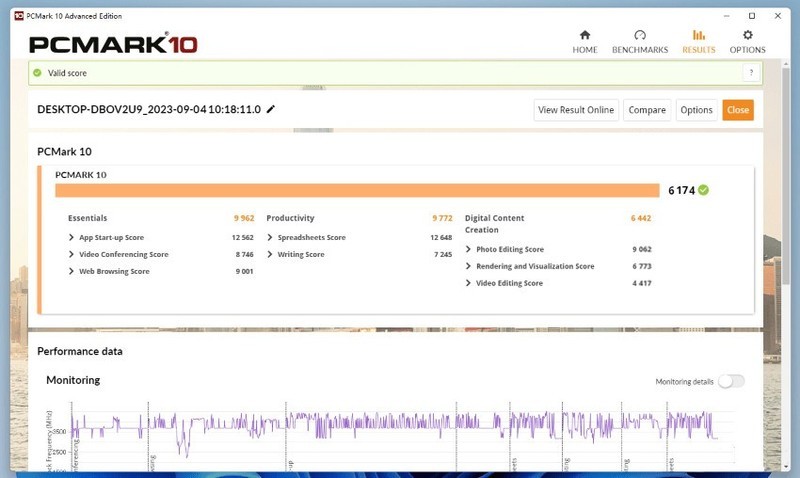Click the pencil icon to rename result
Screen dimensions: 800x478
pos(271,110)
